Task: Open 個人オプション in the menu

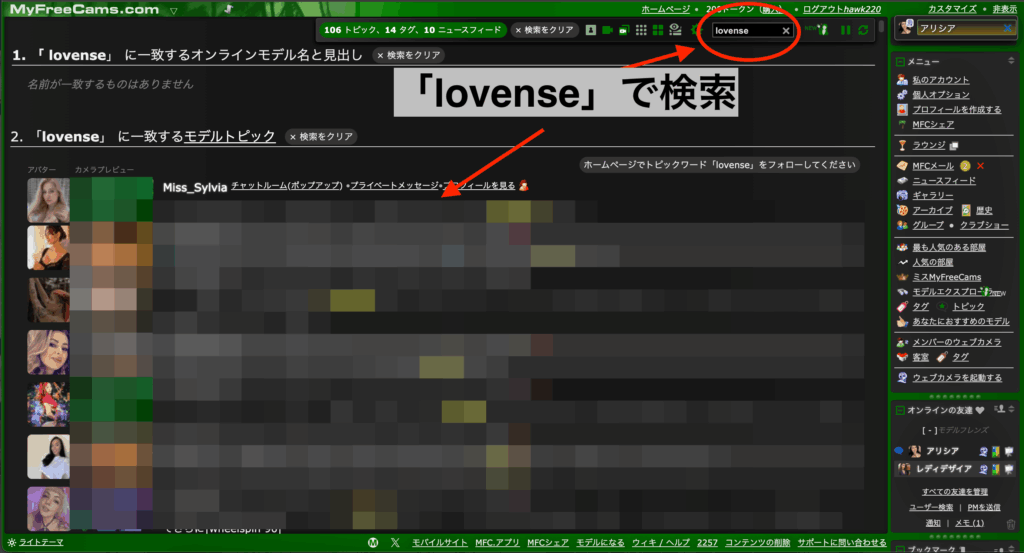Action: pos(941,95)
